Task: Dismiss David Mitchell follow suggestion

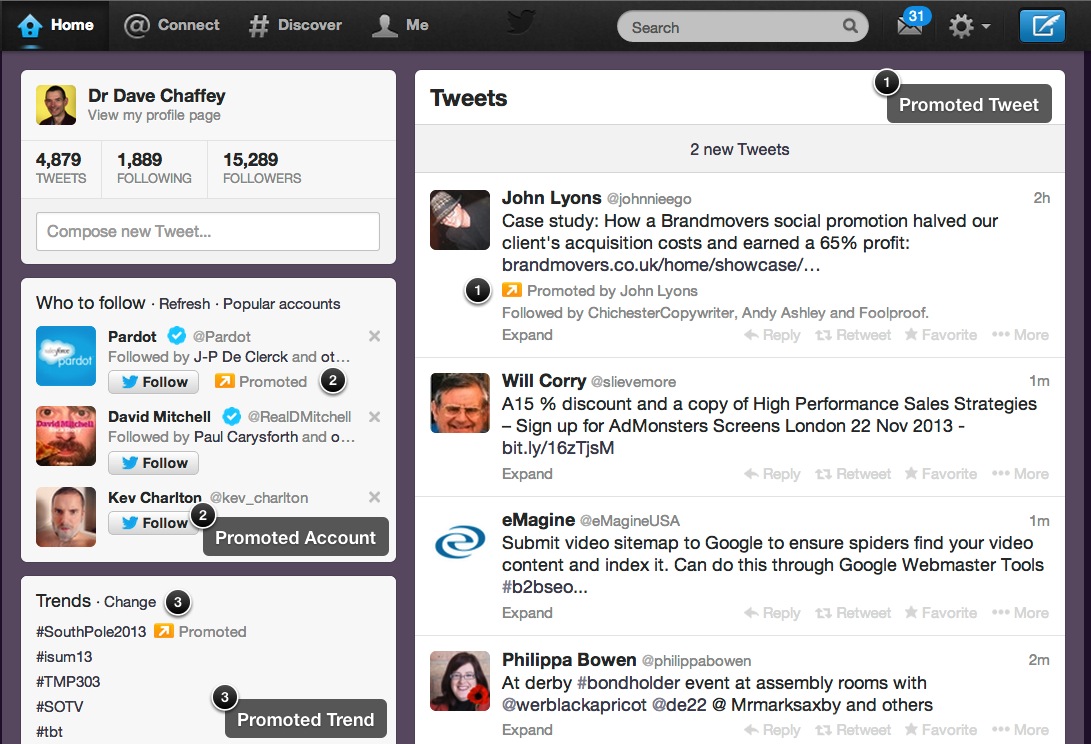Action: [x=374, y=416]
